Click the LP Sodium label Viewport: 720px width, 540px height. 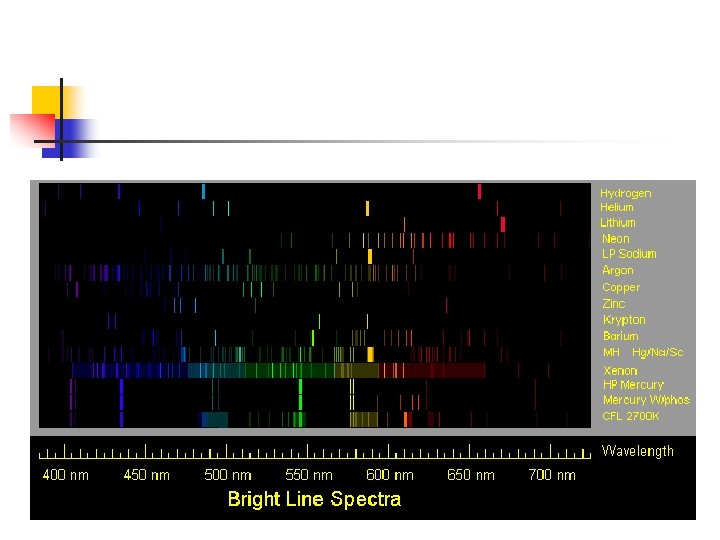(x=629, y=254)
